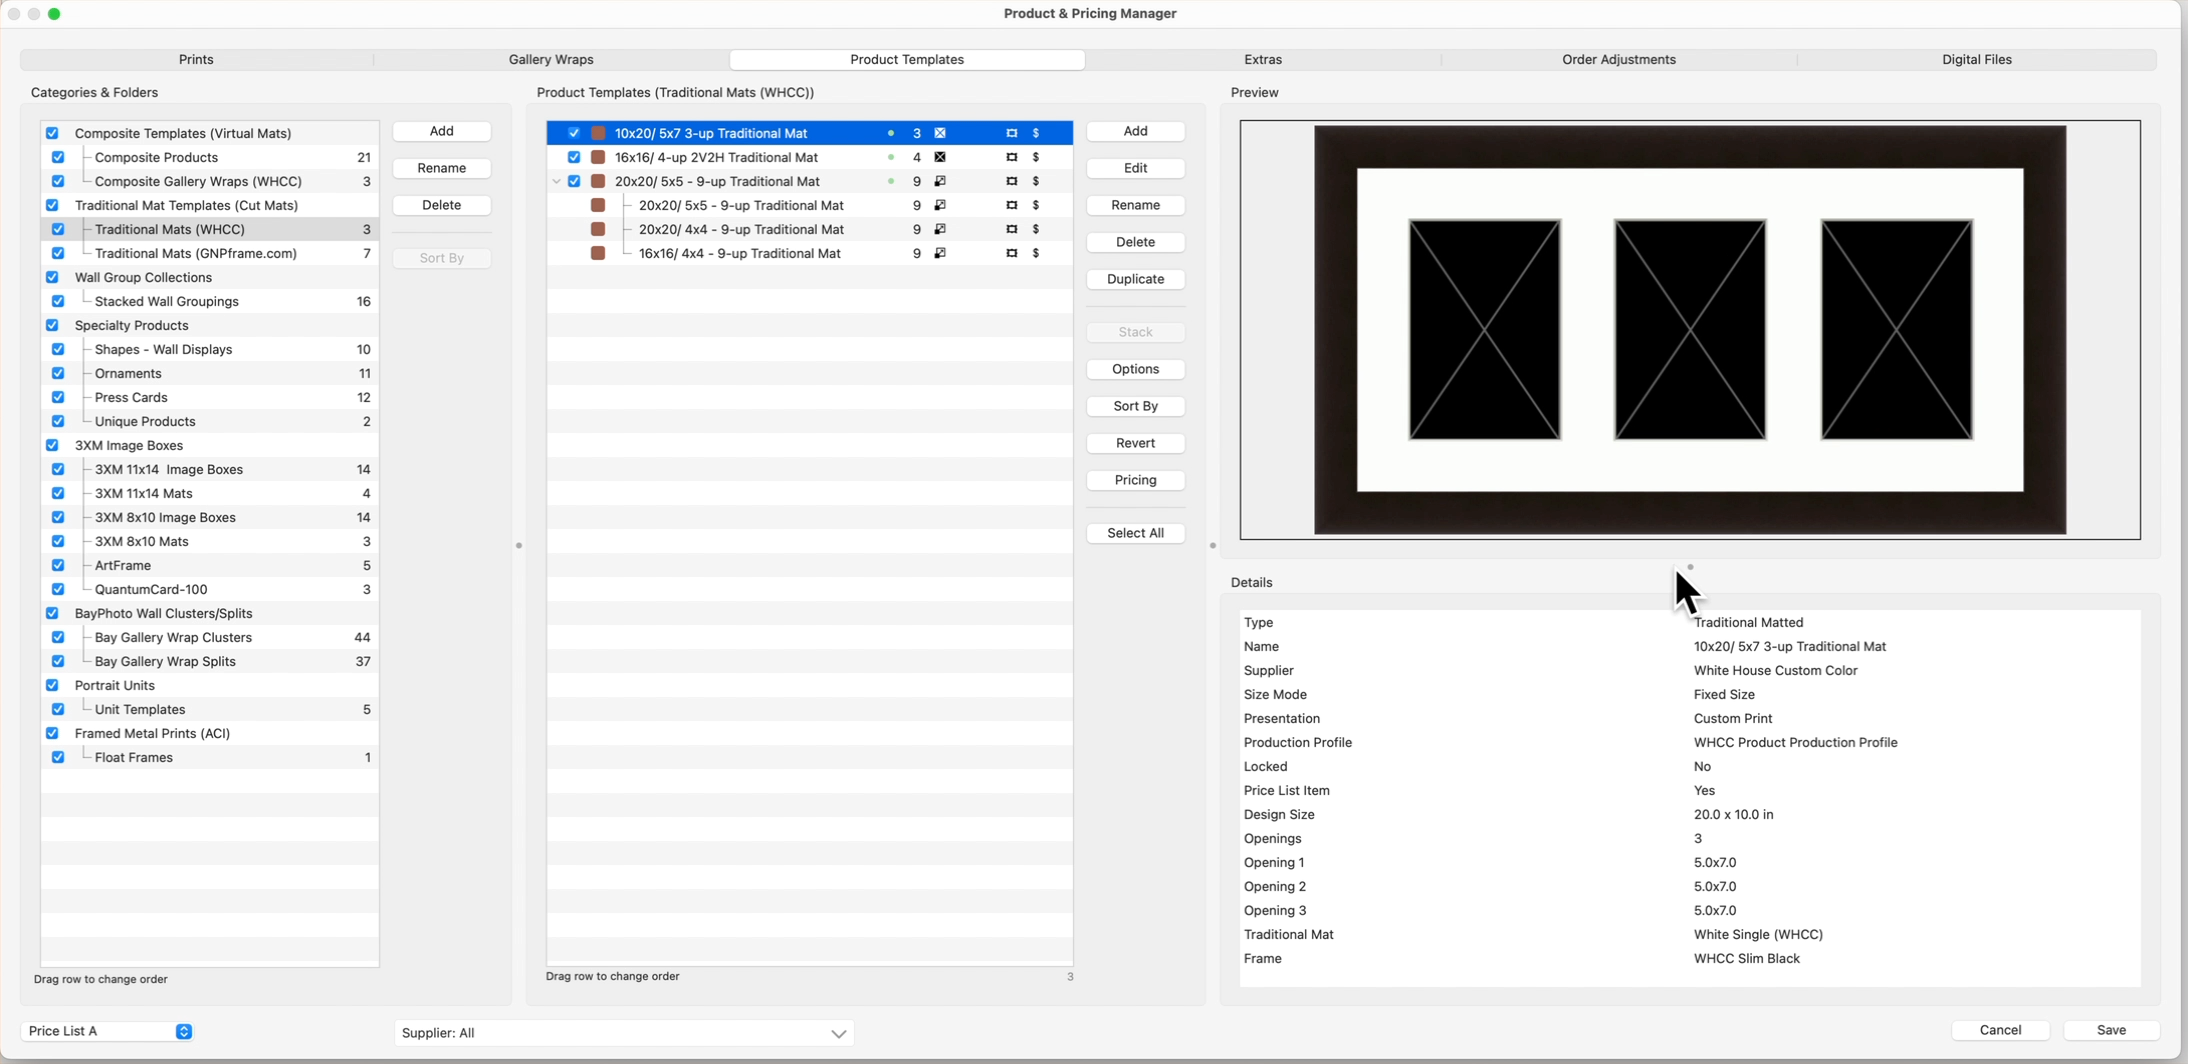Click the crossed-box icon on the 16x16/ 4-up 2V2H row
Image resolution: width=2188 pixels, height=1064 pixels.
click(x=940, y=157)
